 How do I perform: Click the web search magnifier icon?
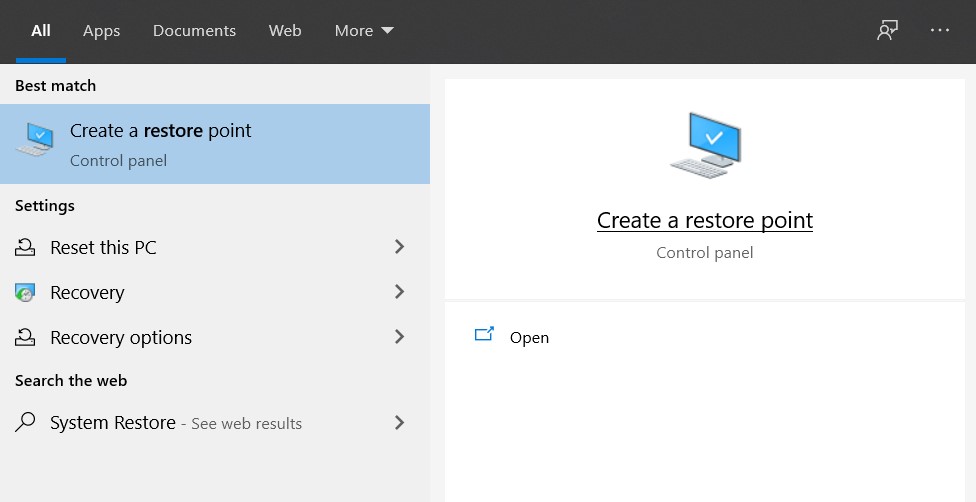(25, 423)
